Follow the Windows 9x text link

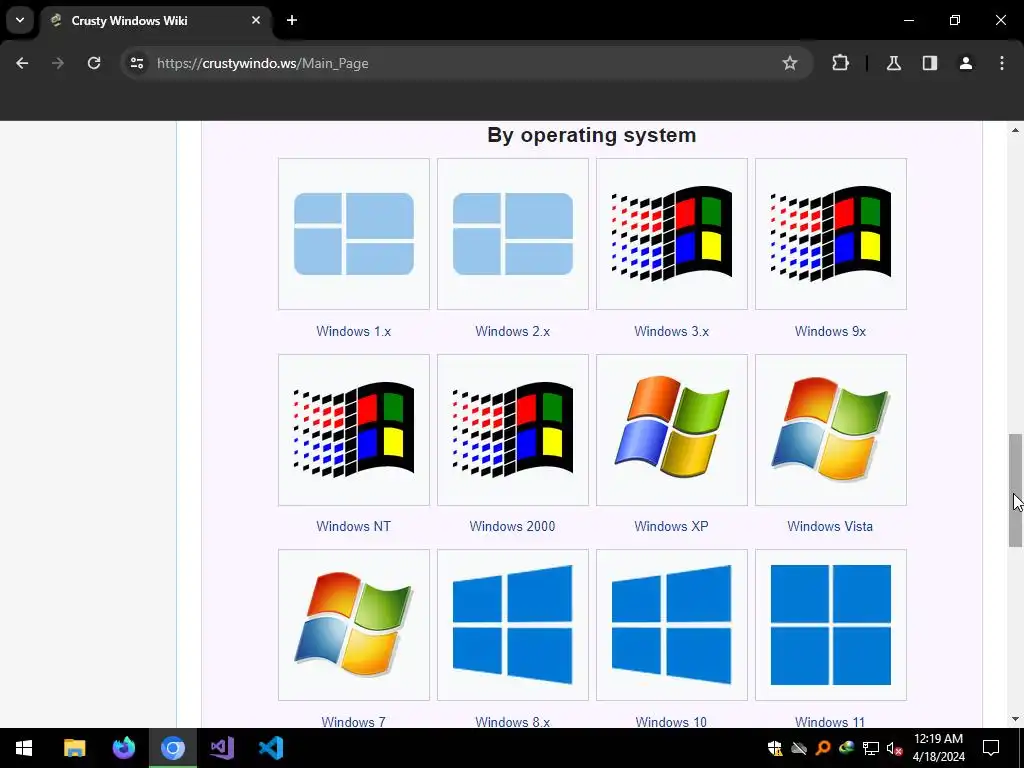[x=830, y=331]
